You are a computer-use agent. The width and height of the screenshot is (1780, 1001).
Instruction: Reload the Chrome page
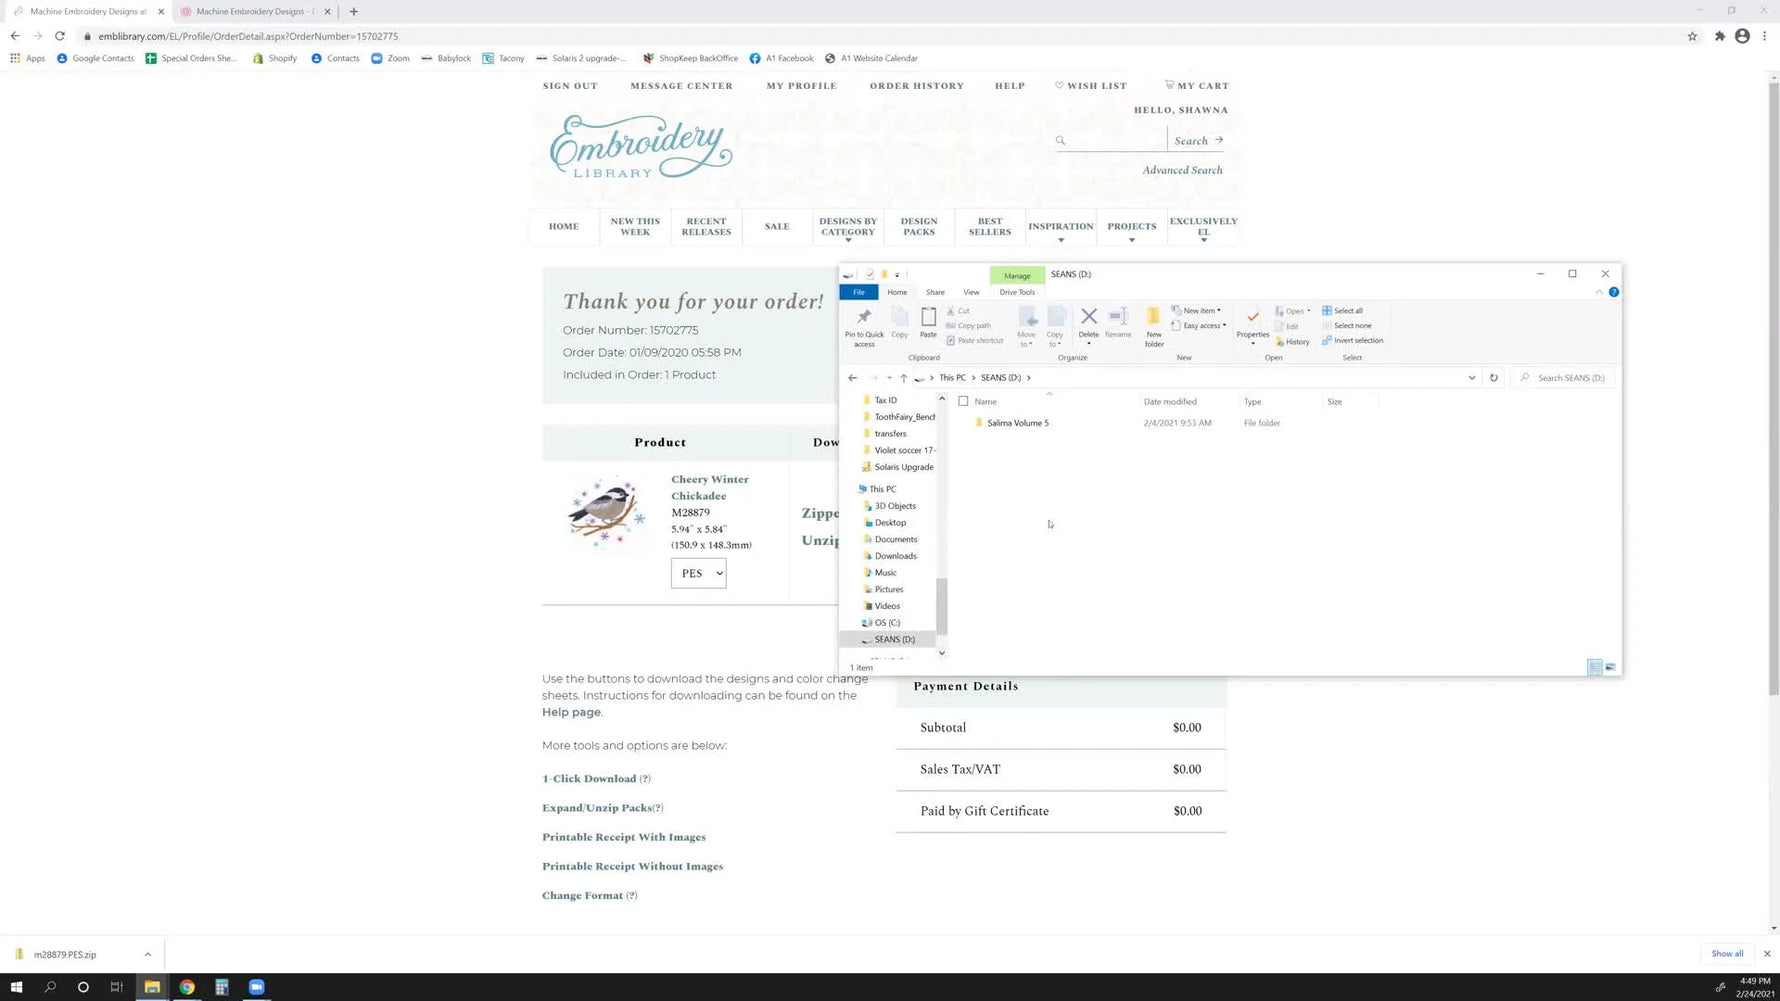coord(60,36)
